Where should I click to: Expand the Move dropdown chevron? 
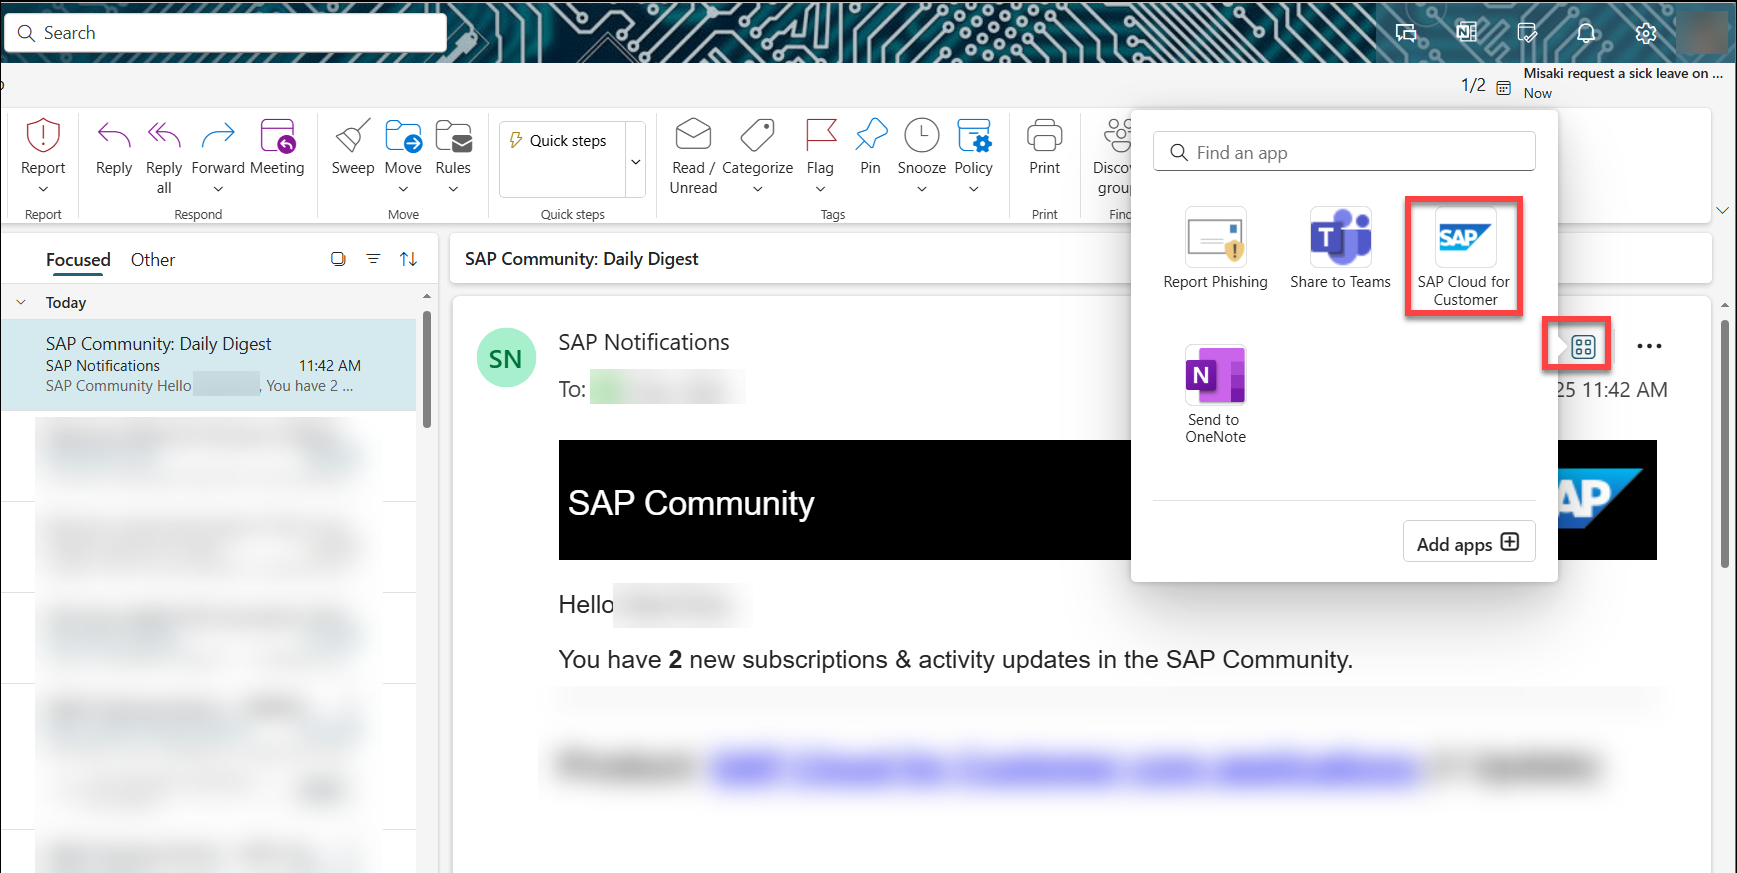(x=403, y=189)
